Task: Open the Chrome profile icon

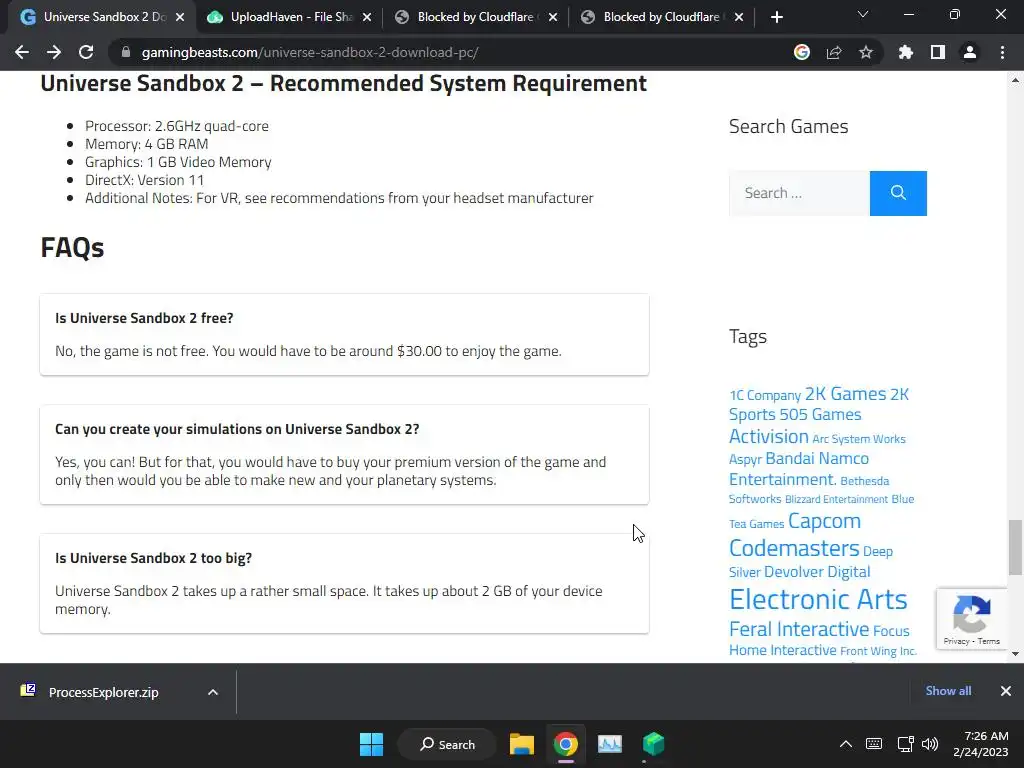Action: point(970,52)
